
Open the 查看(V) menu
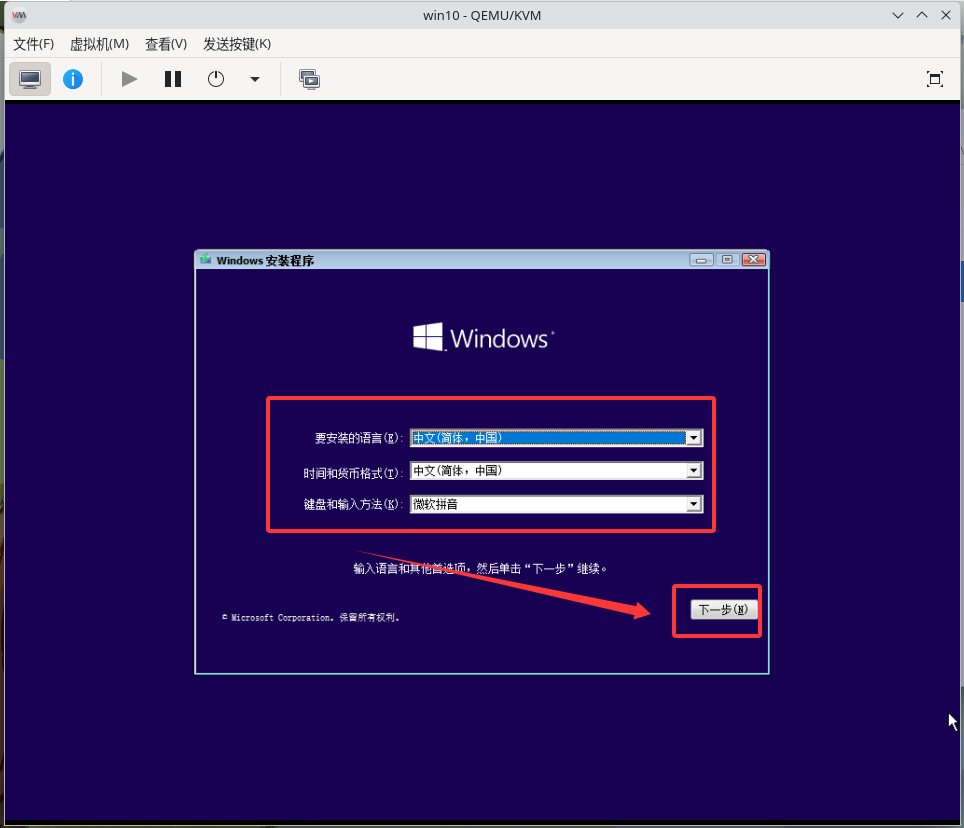pos(166,44)
